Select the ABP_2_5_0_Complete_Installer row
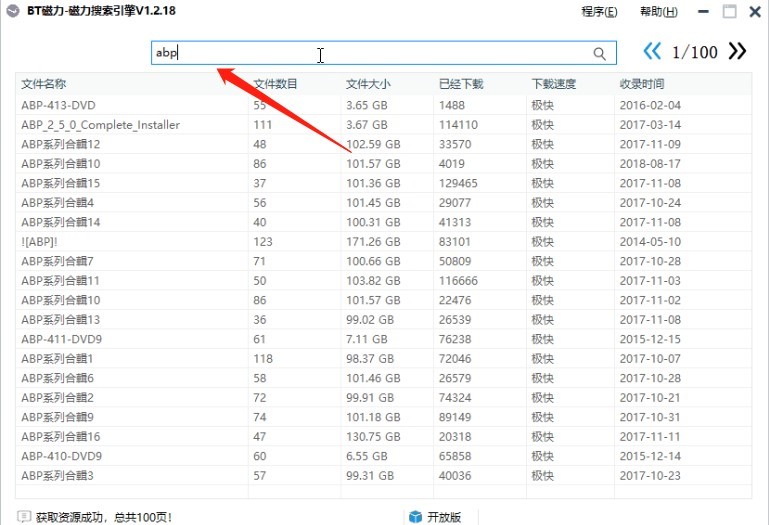The height and width of the screenshot is (525, 769). pyautogui.click(x=384, y=125)
